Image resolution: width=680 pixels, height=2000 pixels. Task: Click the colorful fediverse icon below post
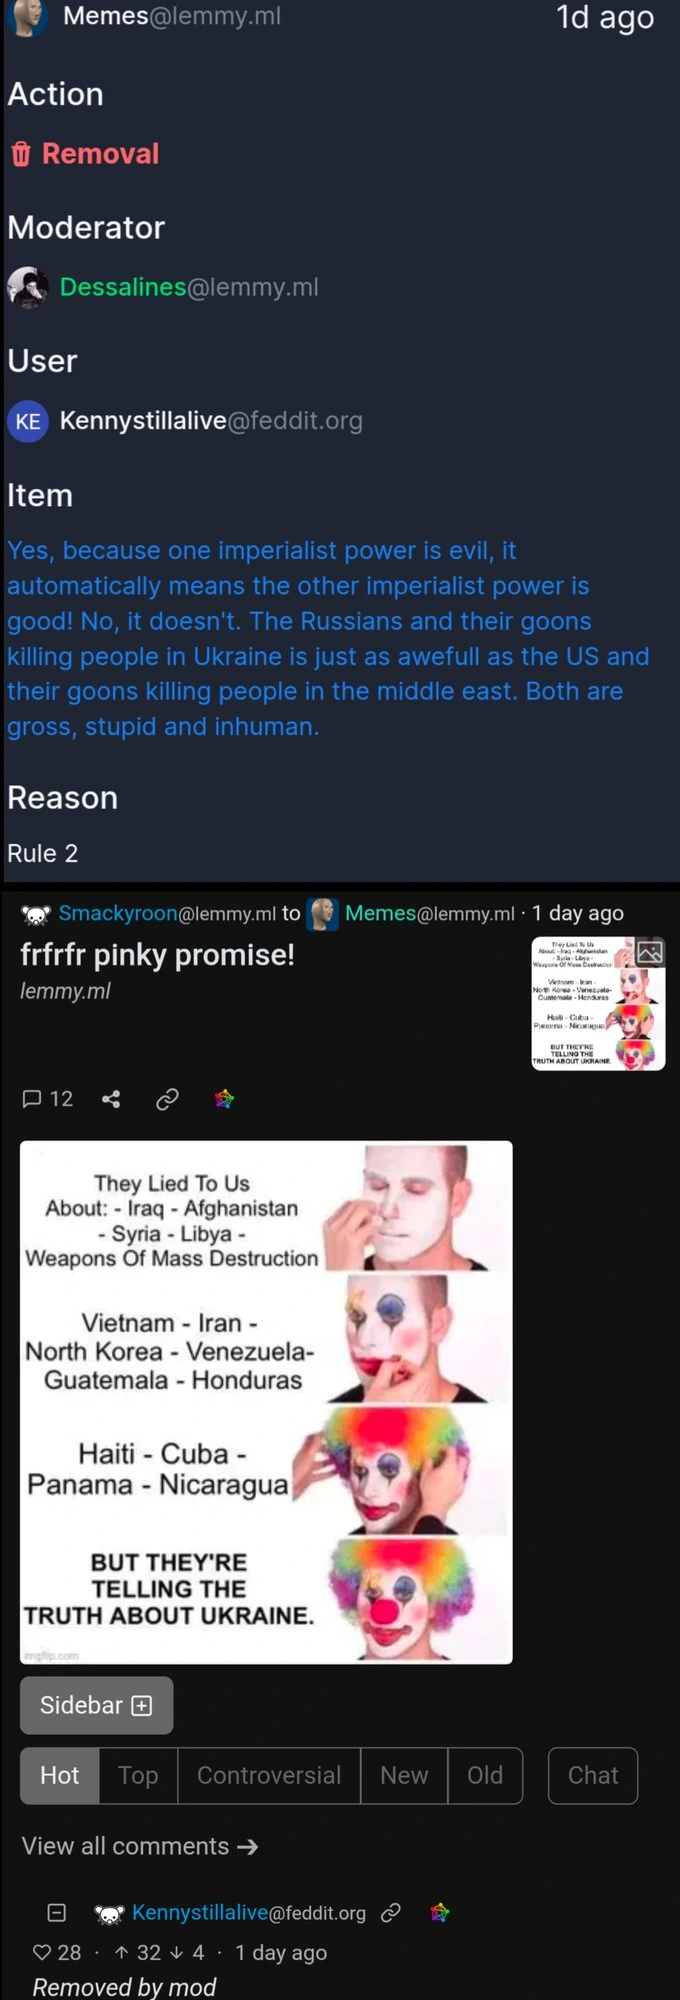(x=224, y=1099)
